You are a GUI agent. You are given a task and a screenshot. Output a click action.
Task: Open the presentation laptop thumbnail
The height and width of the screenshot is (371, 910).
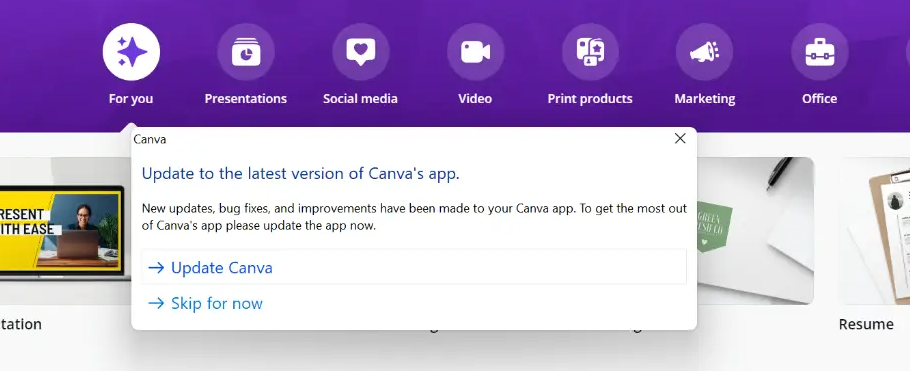66,230
